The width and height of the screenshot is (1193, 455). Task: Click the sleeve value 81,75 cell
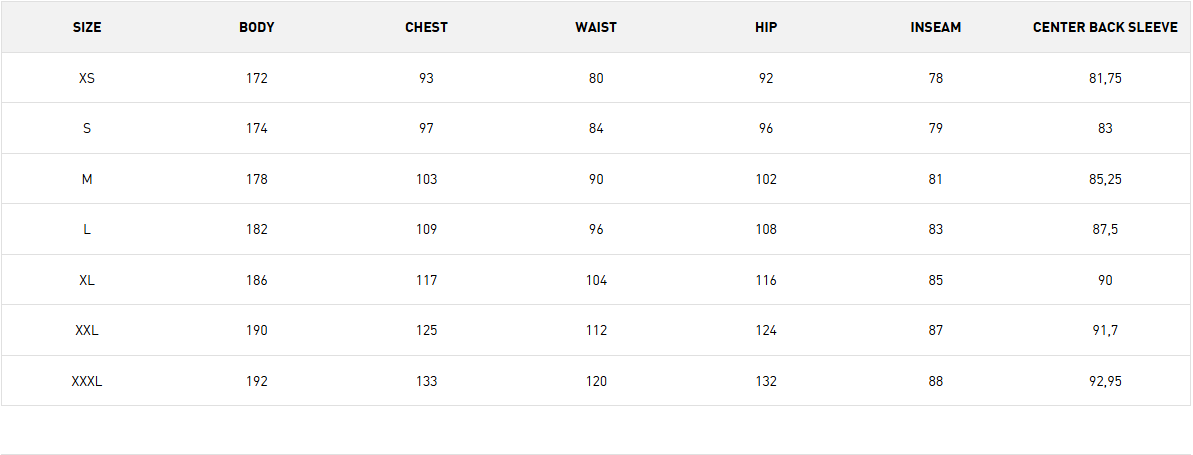1106,78
